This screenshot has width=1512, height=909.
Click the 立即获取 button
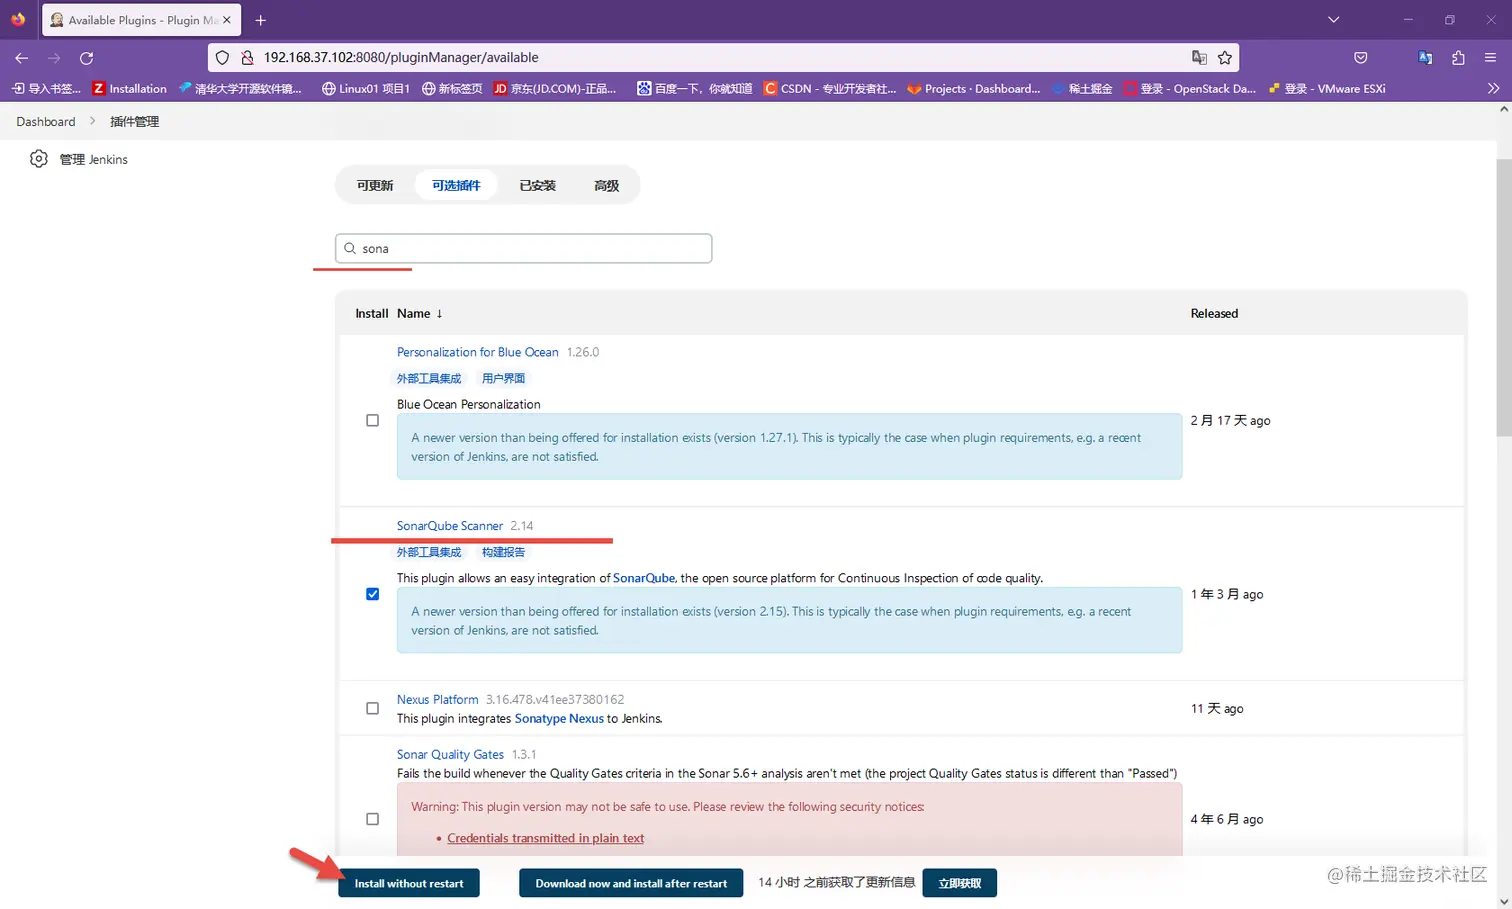(x=960, y=883)
